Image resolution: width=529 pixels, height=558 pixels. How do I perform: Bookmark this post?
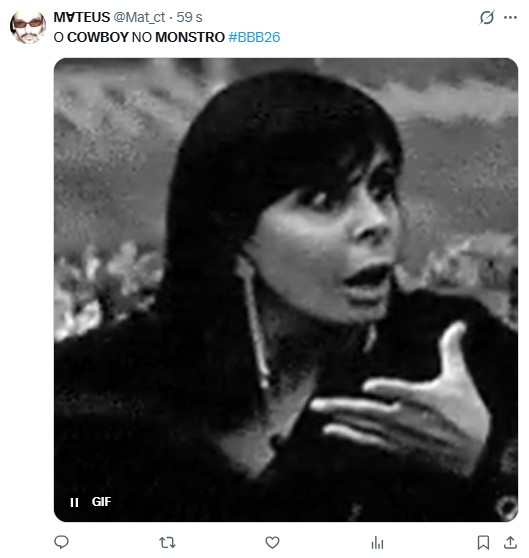(x=483, y=542)
